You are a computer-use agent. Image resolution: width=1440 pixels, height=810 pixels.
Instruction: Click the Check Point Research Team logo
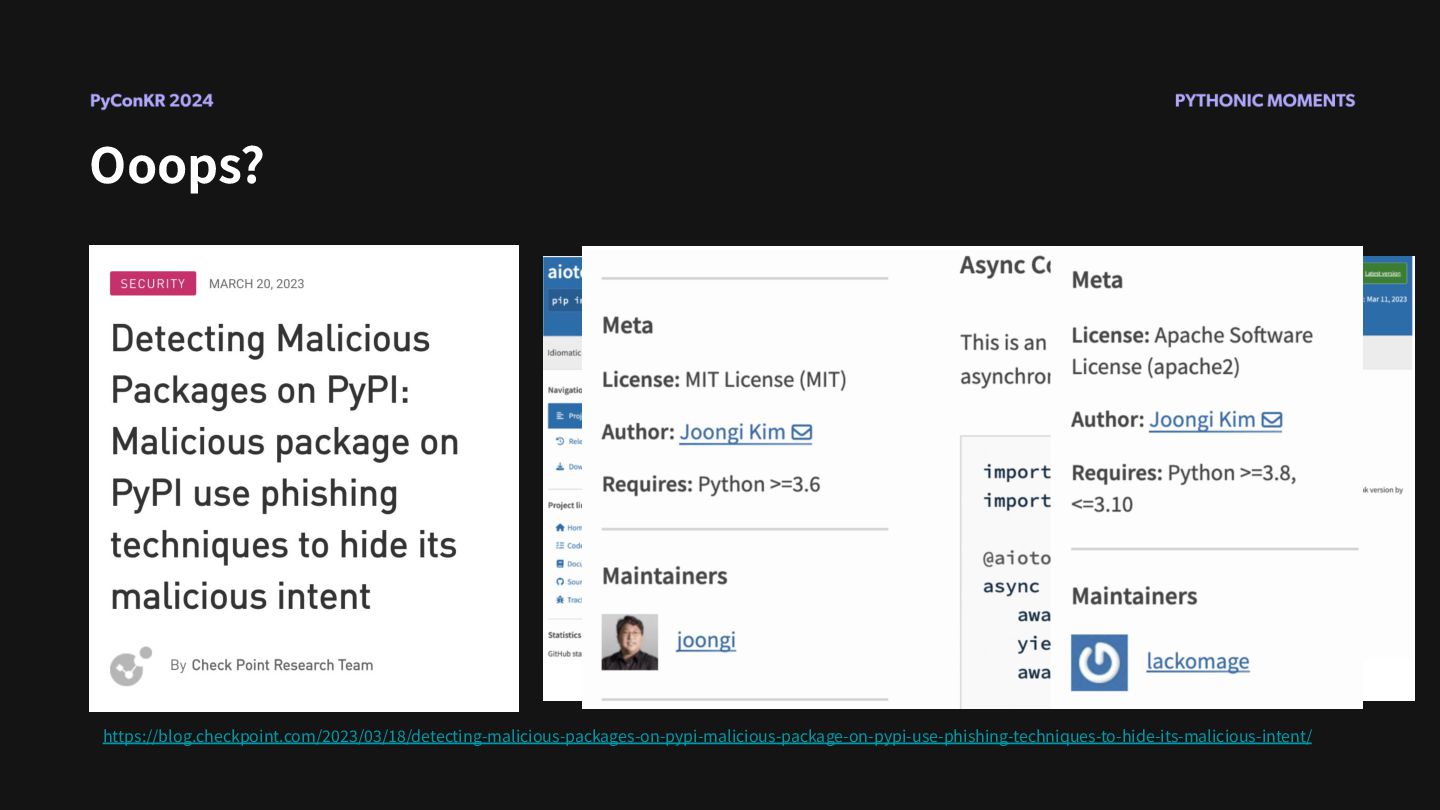tap(131, 666)
